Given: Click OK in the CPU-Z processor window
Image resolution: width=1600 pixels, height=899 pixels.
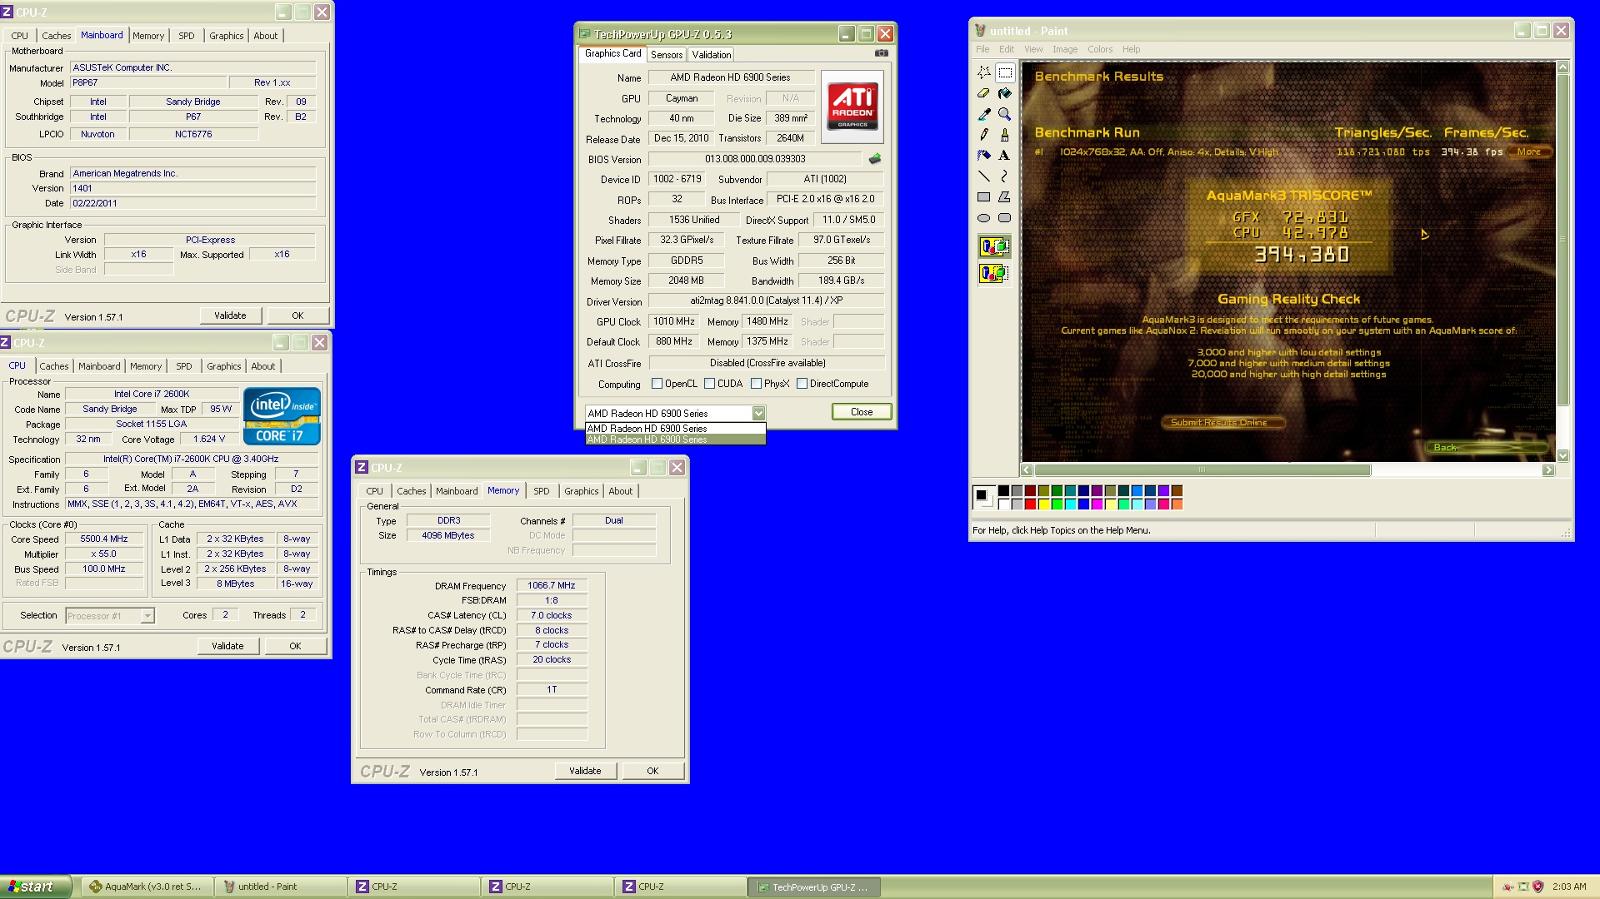Looking at the screenshot, I should [295, 646].
